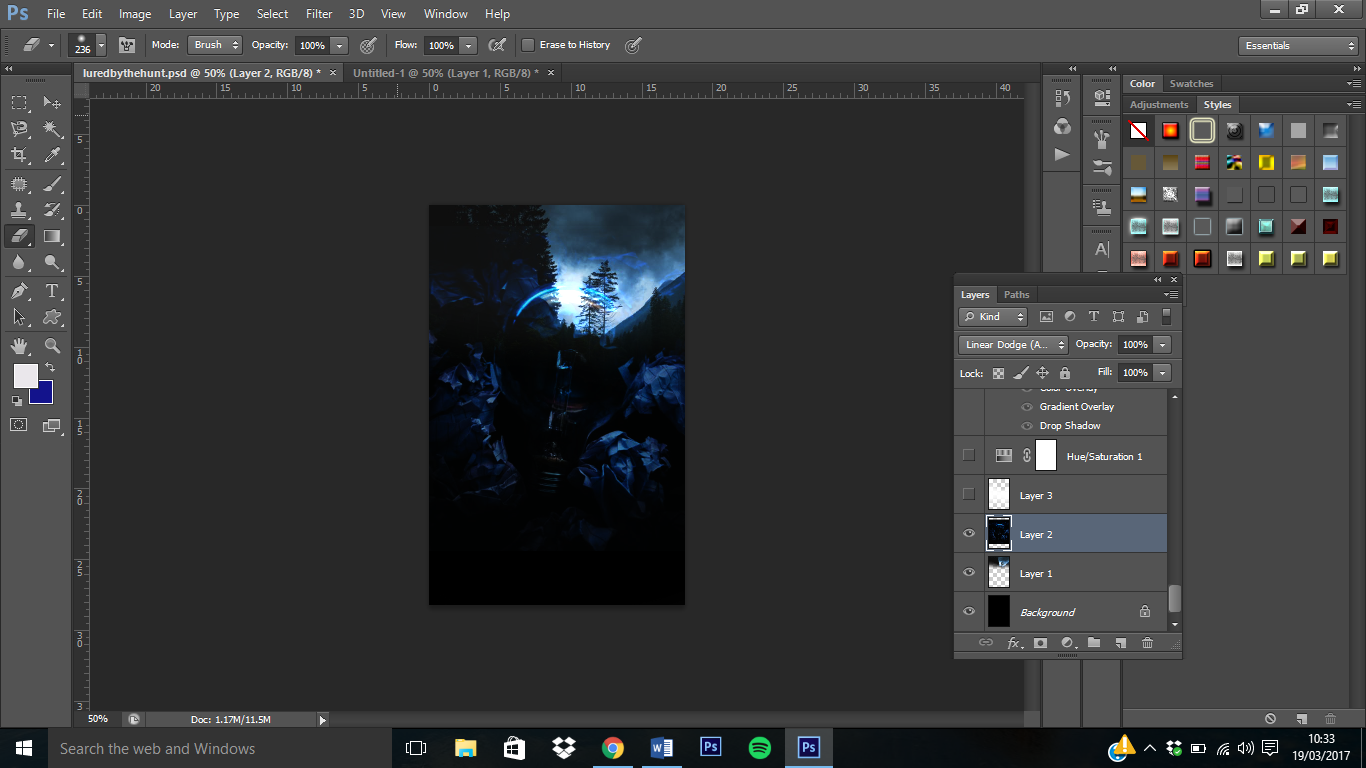
Task: Delete layer using trash icon
Action: click(1147, 643)
